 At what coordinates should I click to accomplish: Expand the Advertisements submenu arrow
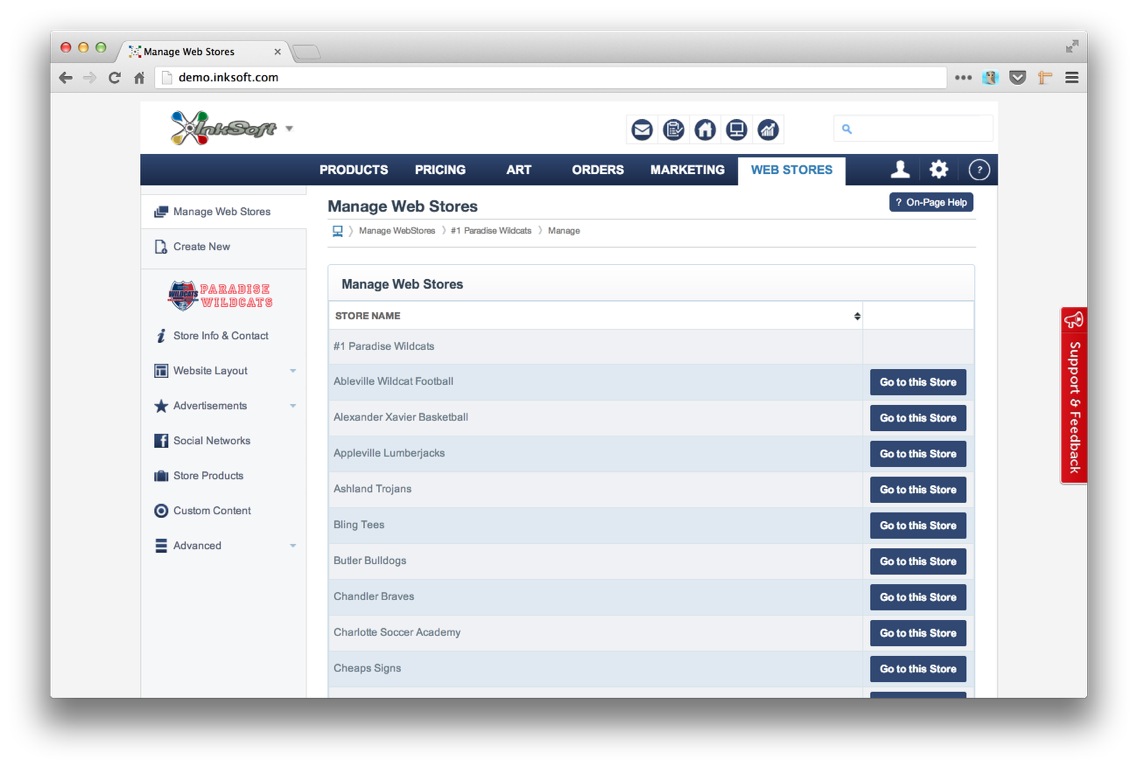293,405
